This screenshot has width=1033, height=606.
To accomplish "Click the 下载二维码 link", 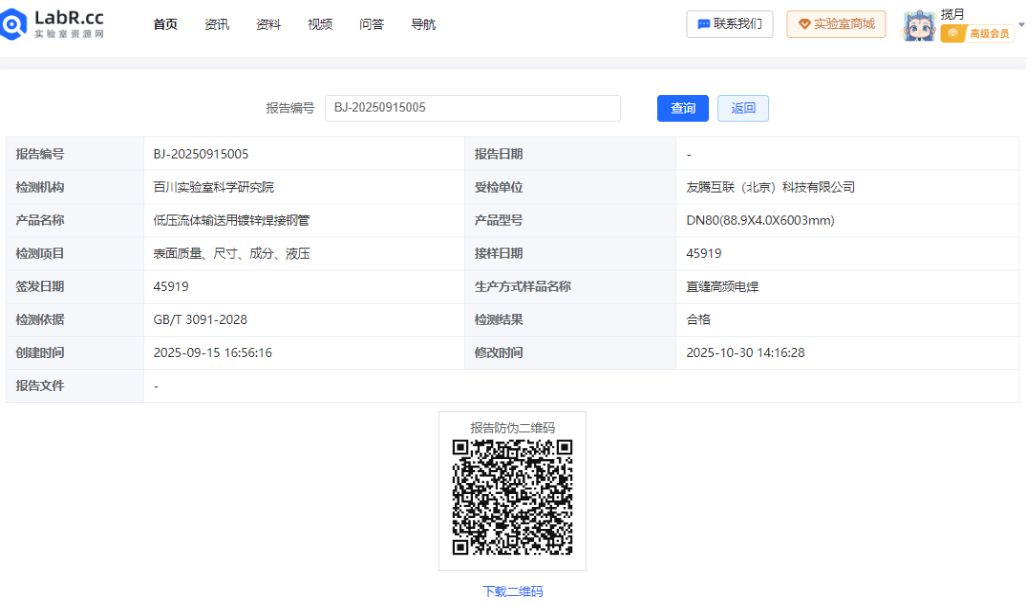I will click(x=512, y=591).
